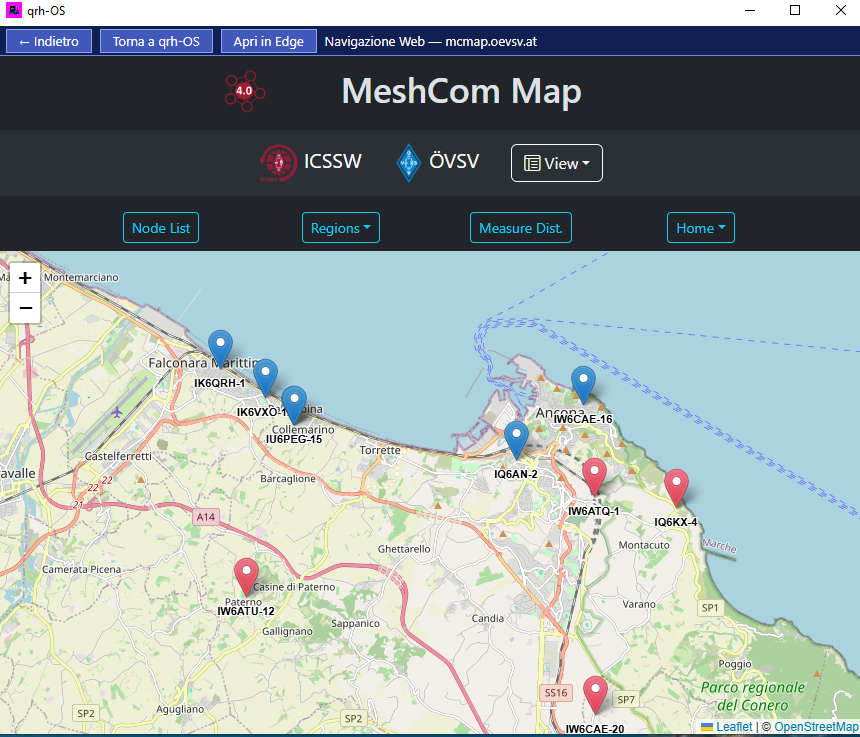
Task: Select the IW6ATU-12 red map marker
Action: coord(247,577)
